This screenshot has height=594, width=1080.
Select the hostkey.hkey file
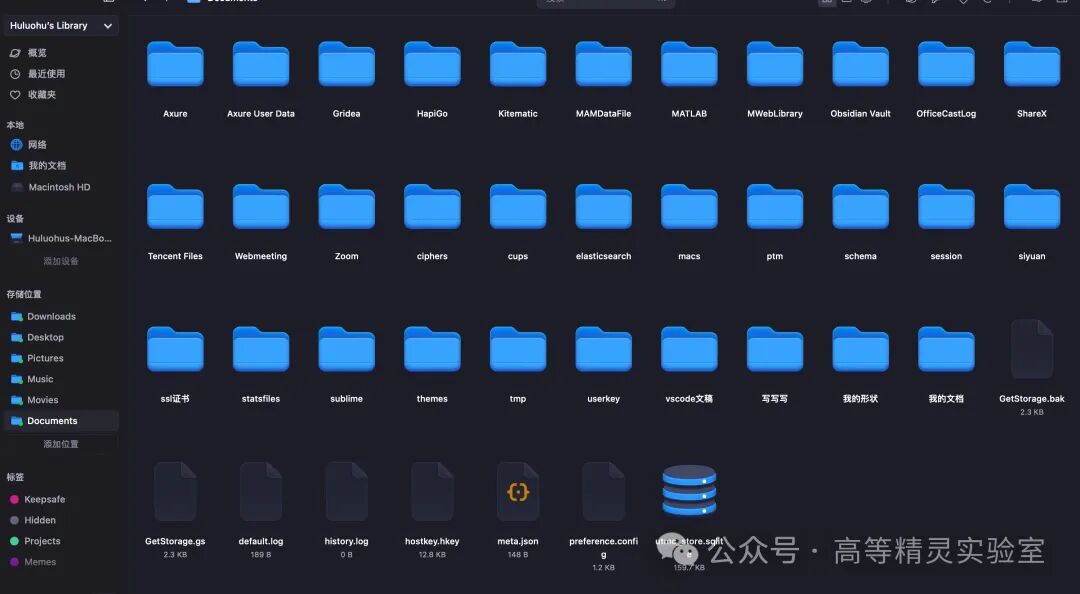(432, 491)
